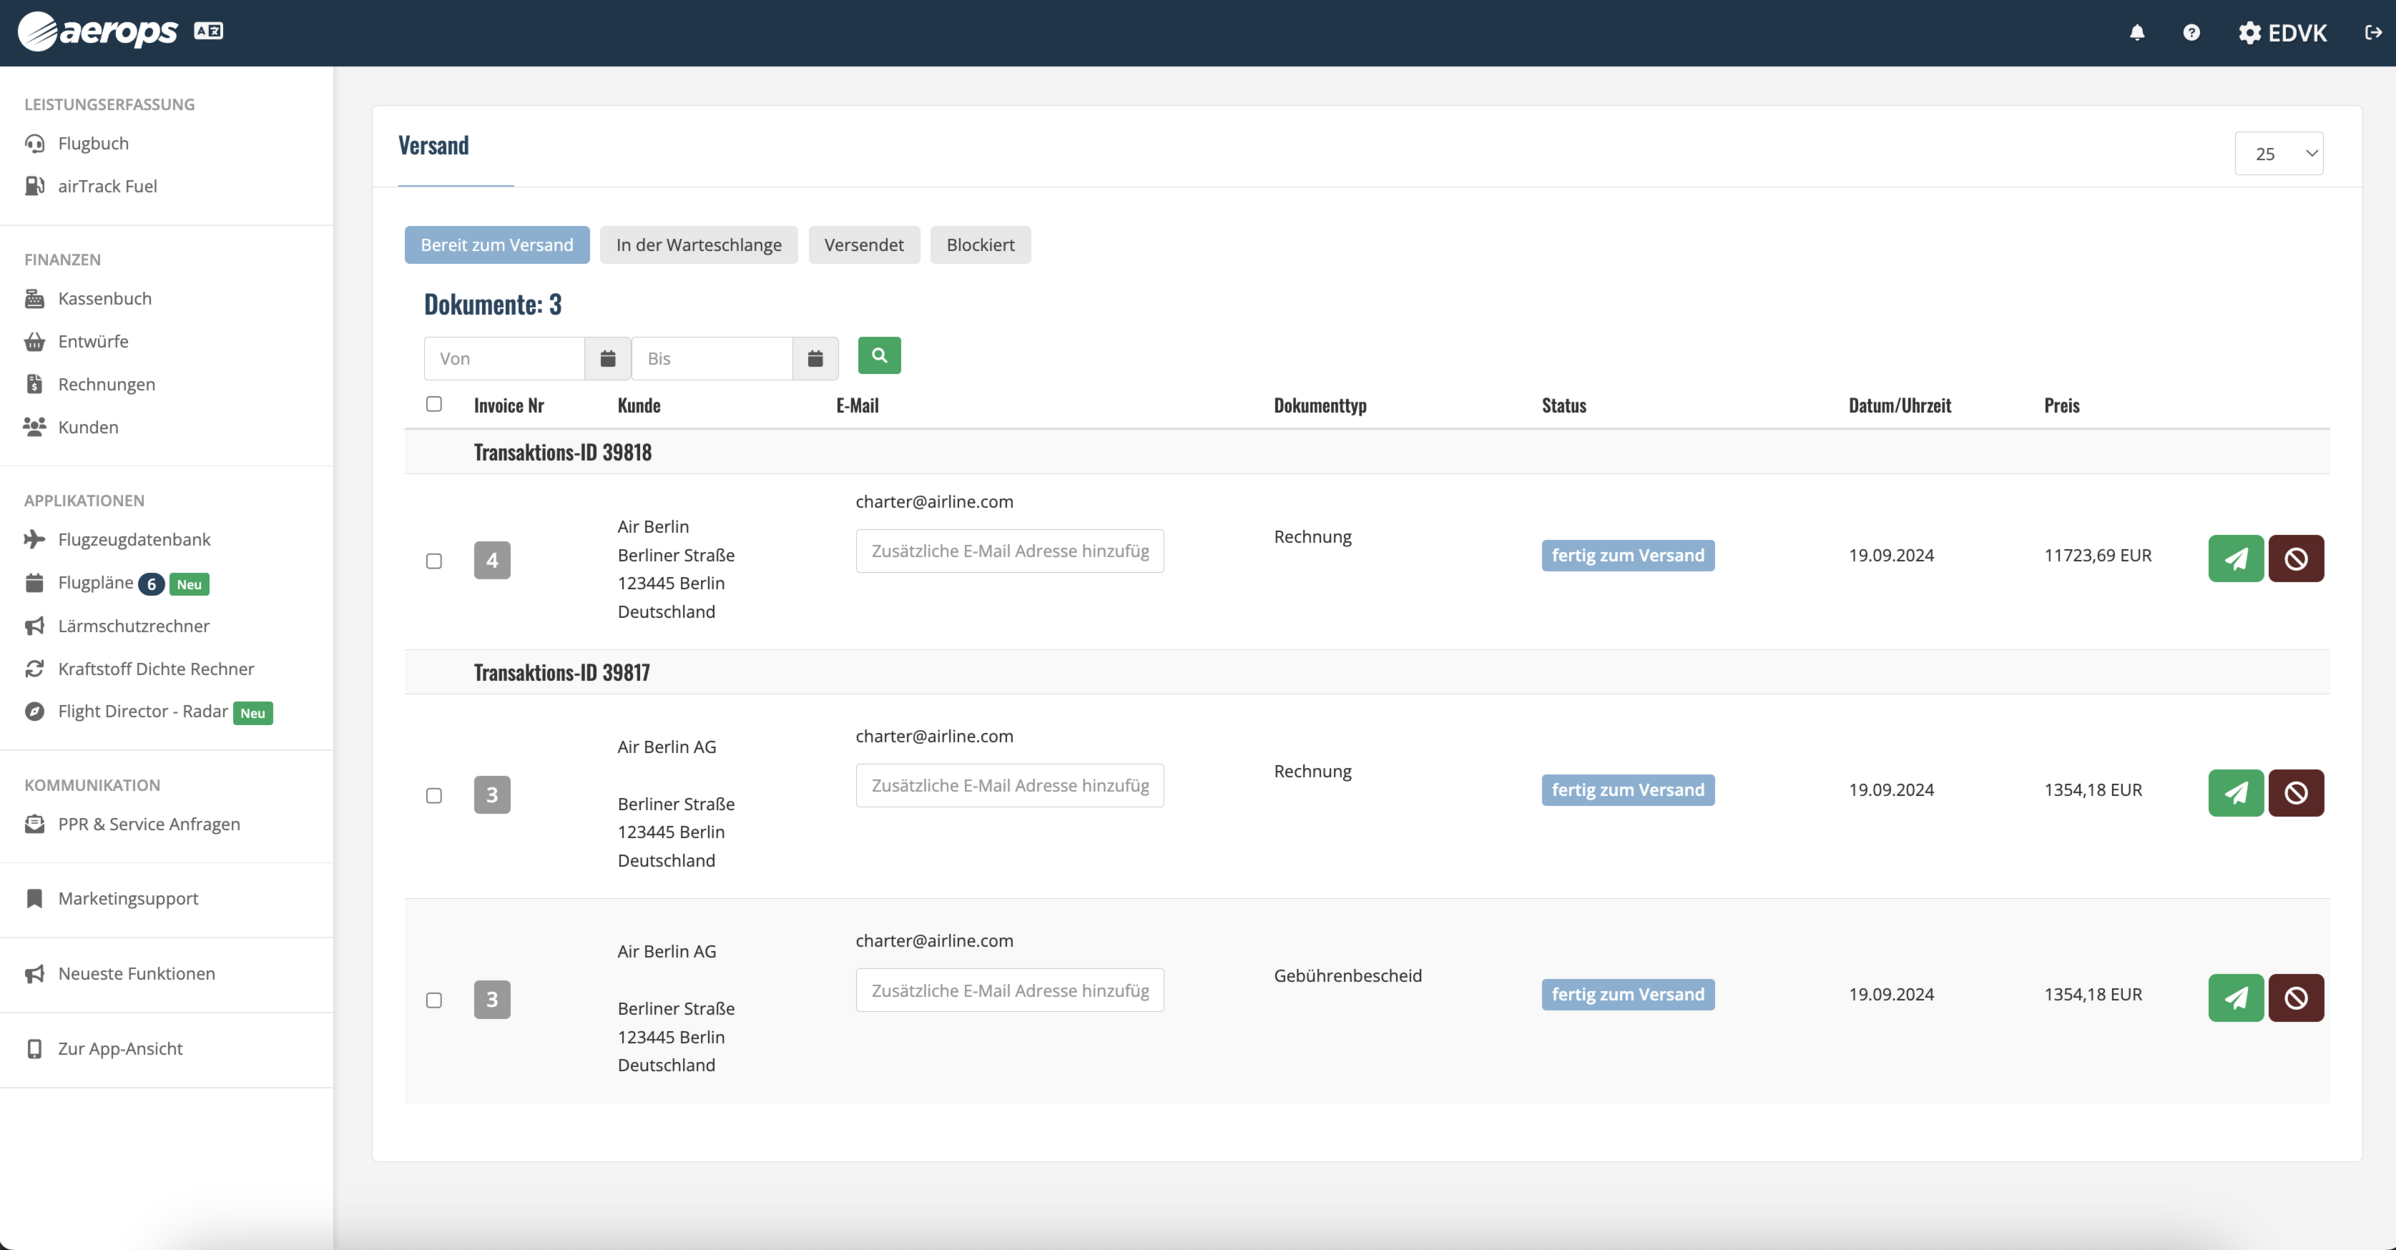
Task: Send the 1354,18 EUR Rechnung document
Action: coord(2236,793)
